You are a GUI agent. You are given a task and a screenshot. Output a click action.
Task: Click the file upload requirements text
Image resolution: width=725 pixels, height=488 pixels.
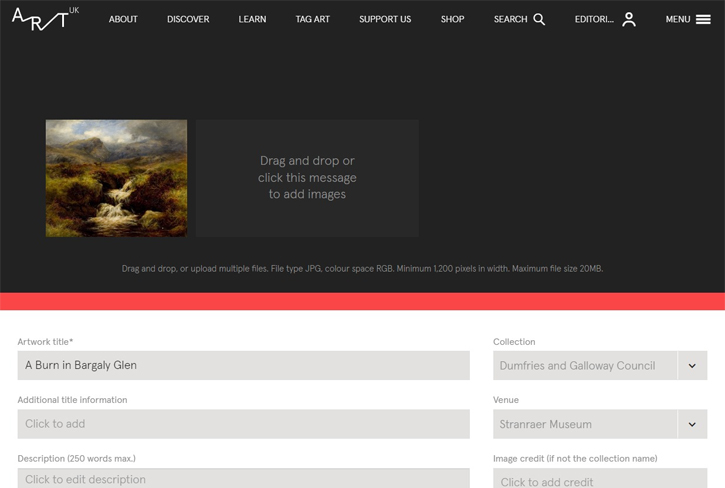(362, 269)
